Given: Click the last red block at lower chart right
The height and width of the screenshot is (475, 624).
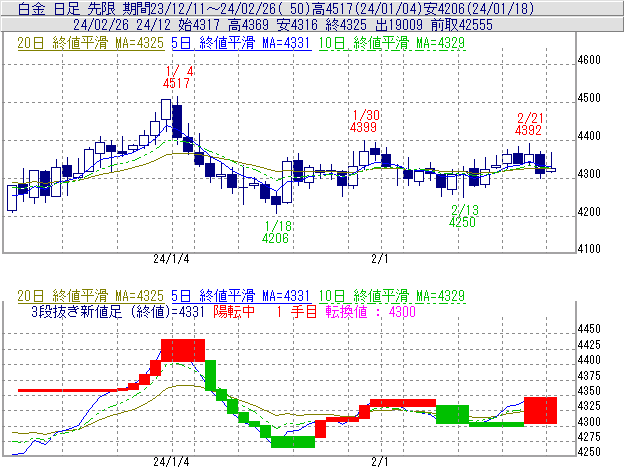Looking at the screenshot, I should click(x=540, y=410).
